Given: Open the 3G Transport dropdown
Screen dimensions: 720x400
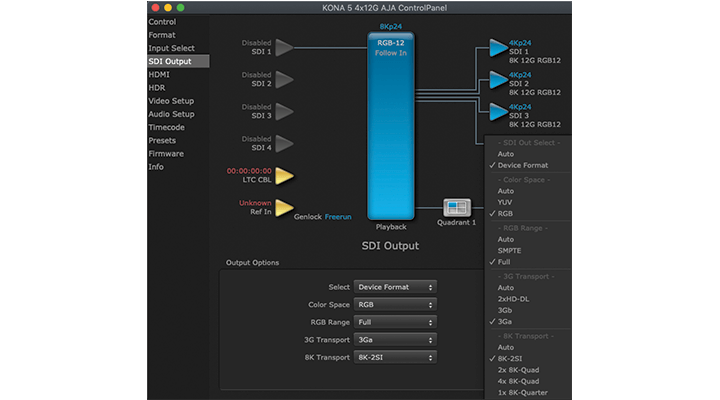Looking at the screenshot, I should [x=395, y=340].
